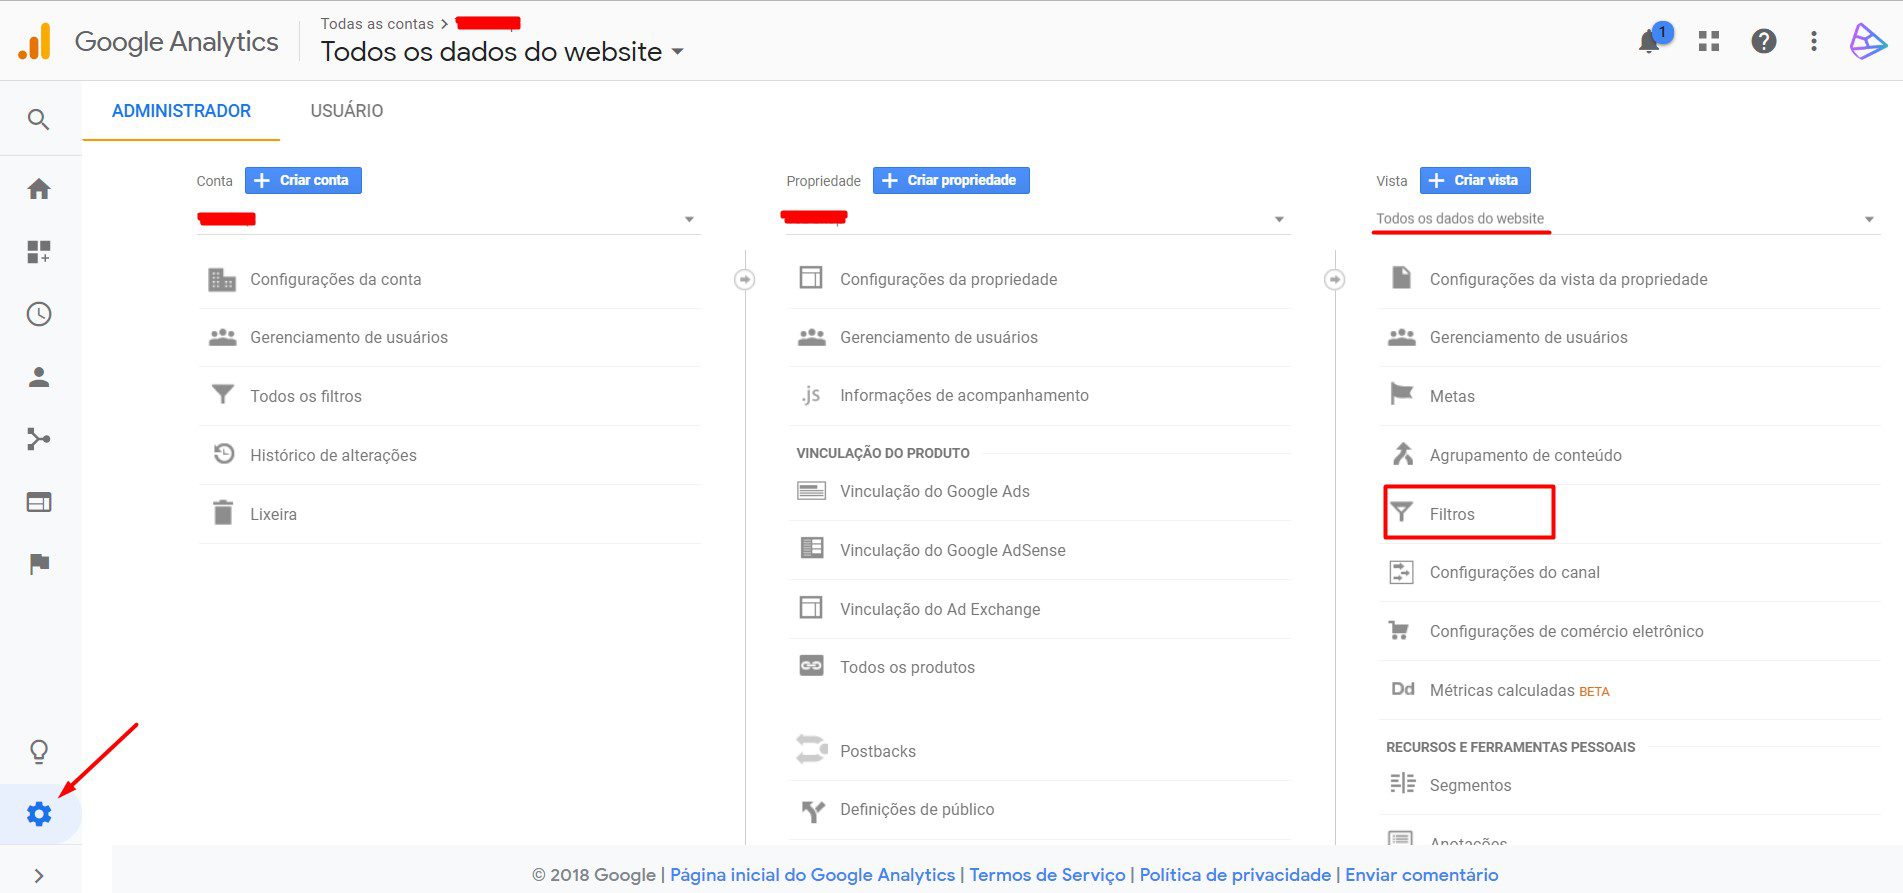This screenshot has height=893, width=1903.
Task: Open Audience person icon in sidebar
Action: (x=39, y=377)
